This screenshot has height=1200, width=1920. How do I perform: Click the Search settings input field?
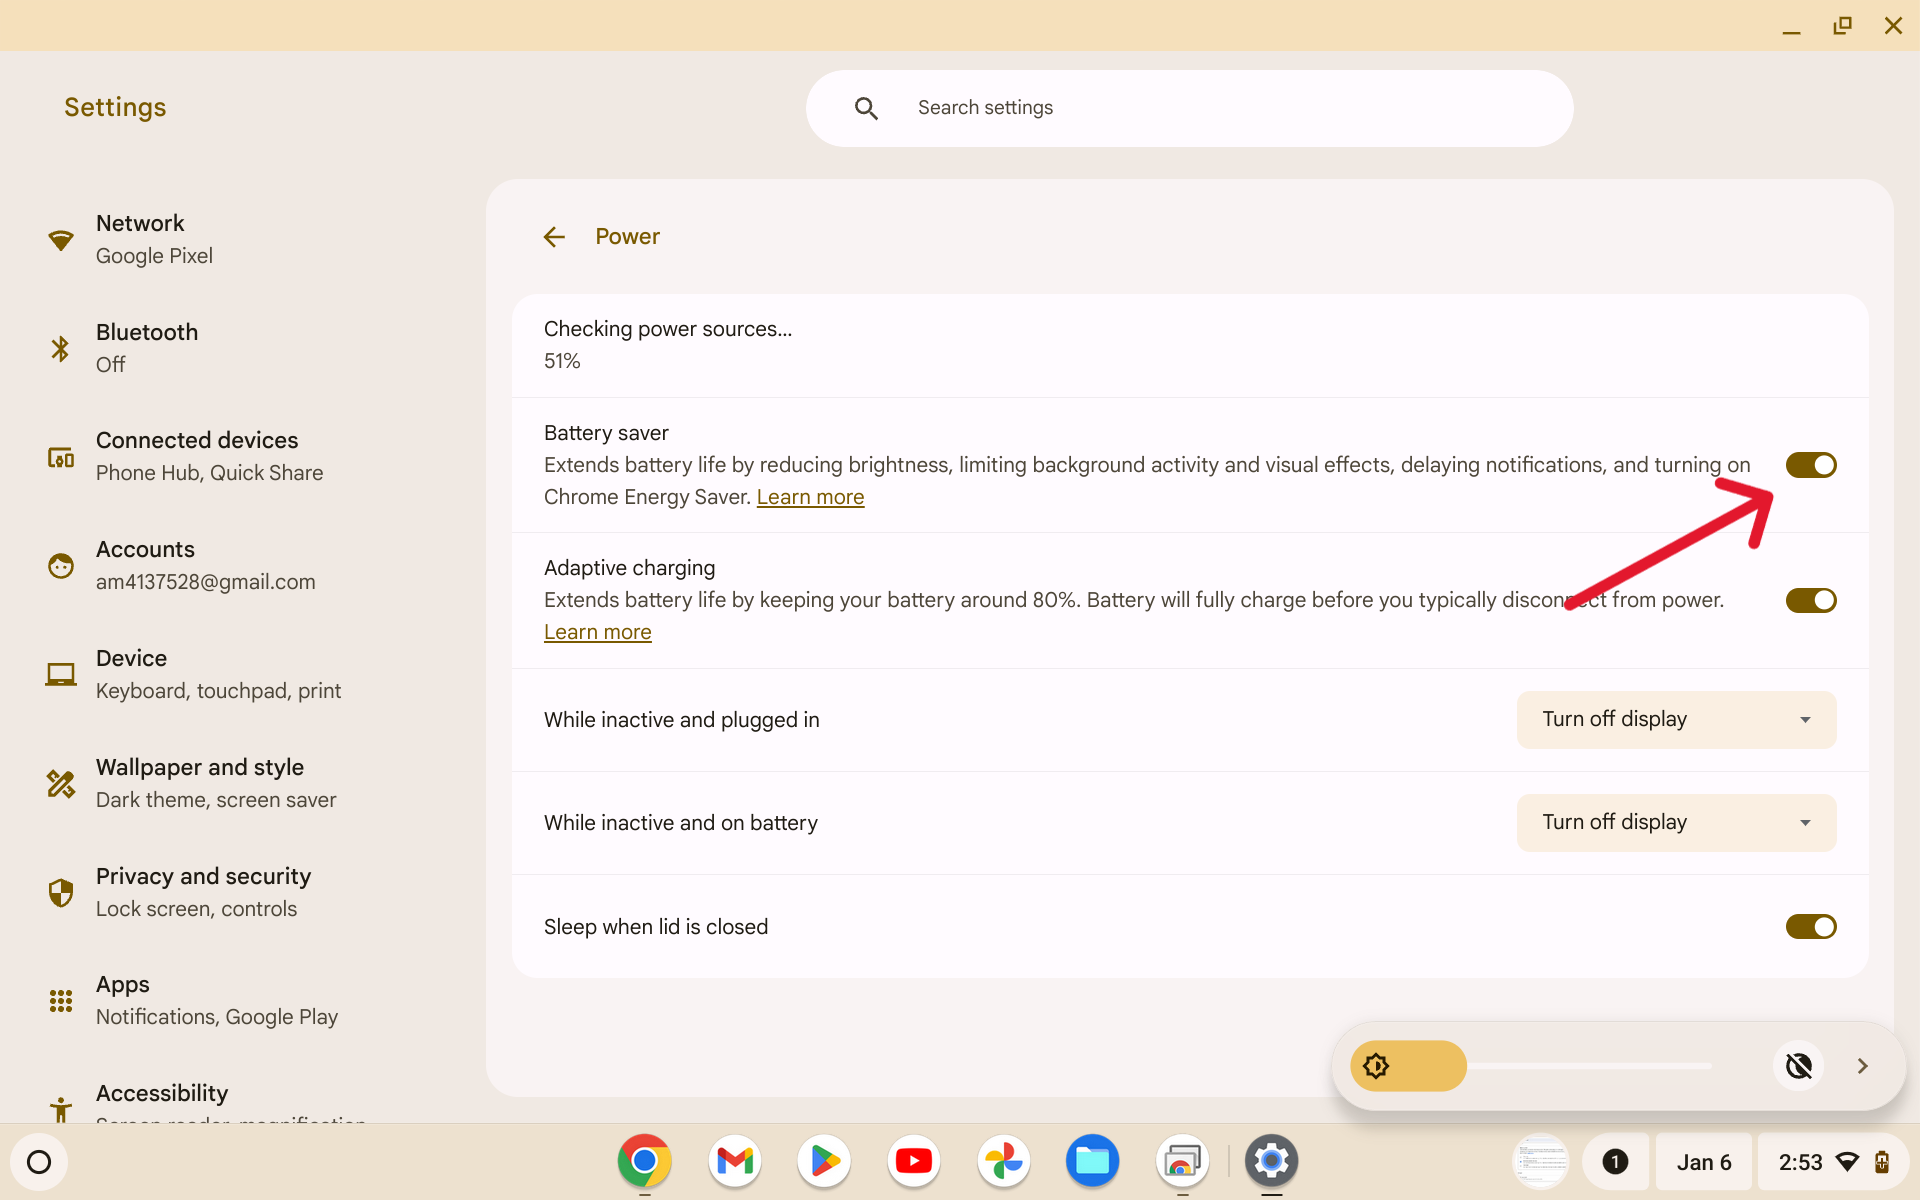(1190, 106)
